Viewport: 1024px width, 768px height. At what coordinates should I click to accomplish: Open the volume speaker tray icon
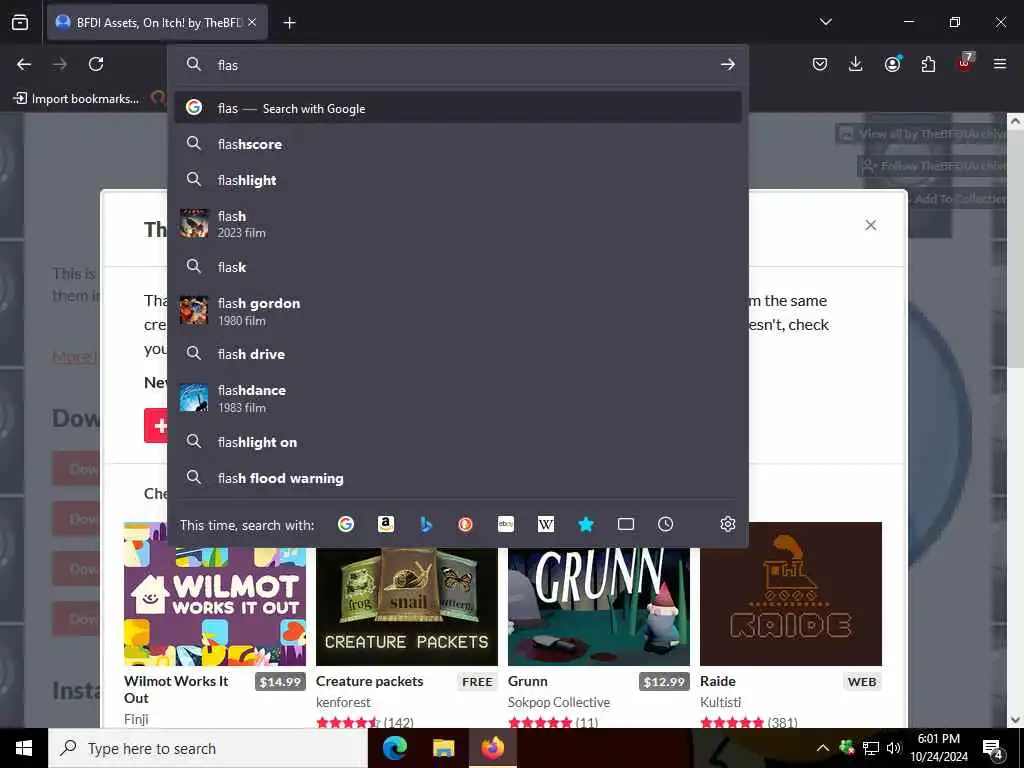(894, 748)
